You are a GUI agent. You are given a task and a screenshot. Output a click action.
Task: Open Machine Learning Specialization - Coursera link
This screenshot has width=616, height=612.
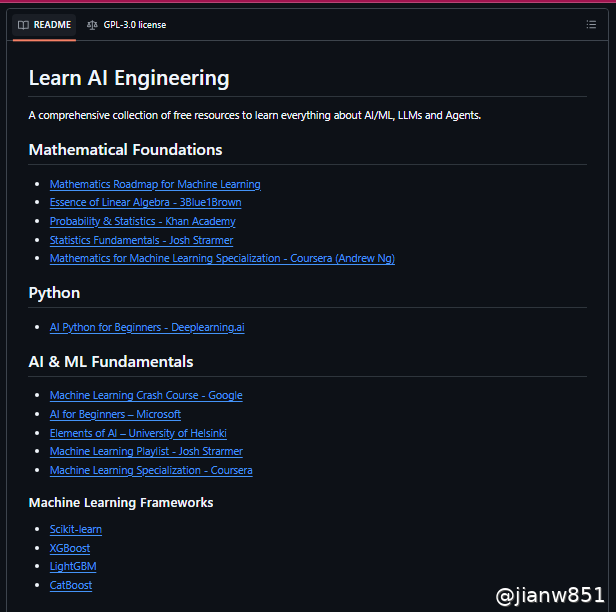(151, 470)
